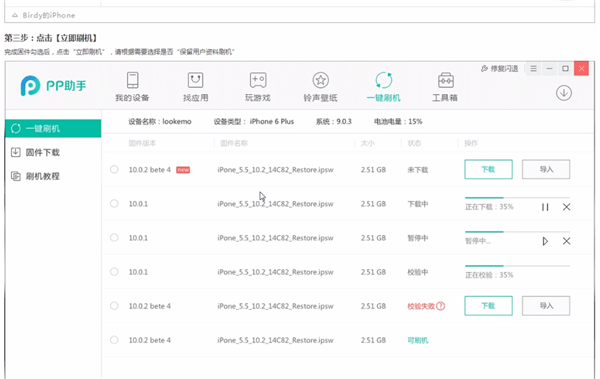
Task: Click the iPhone 6 Plus device type
Action: coord(272,121)
